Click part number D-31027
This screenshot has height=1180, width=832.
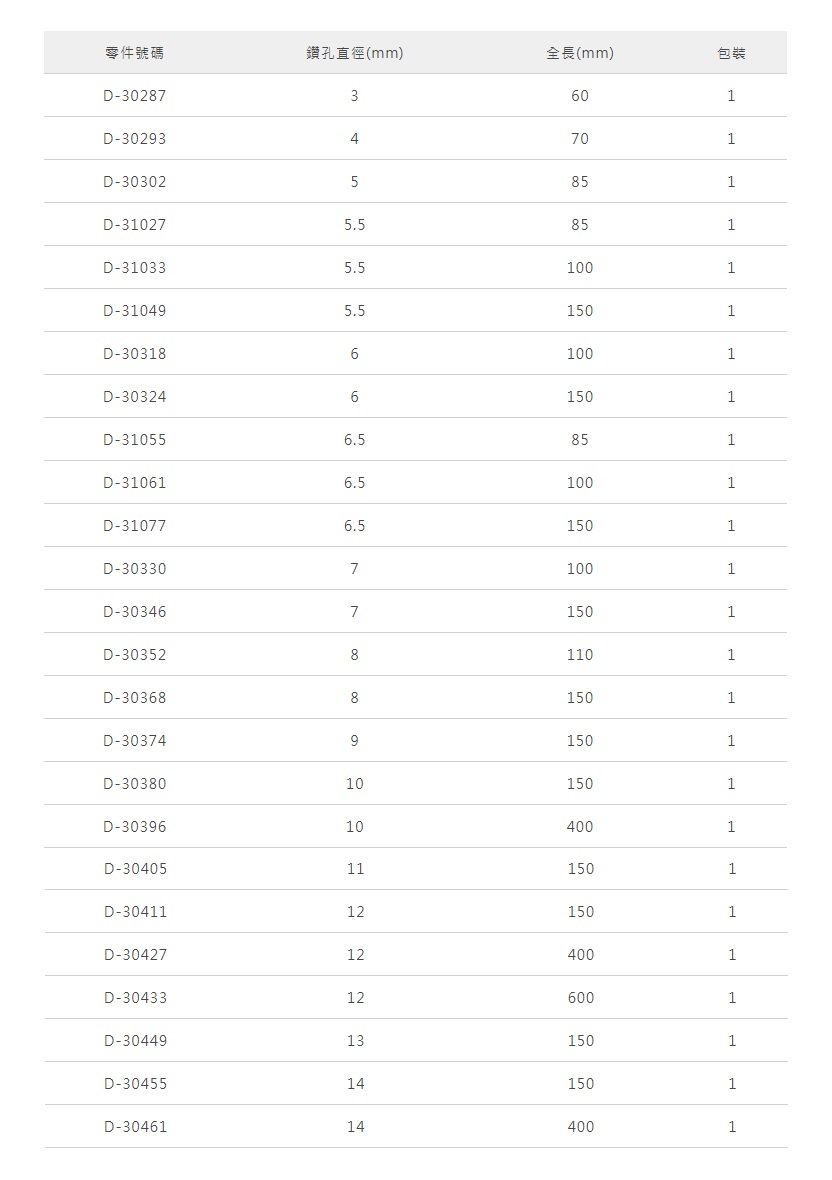point(135,225)
